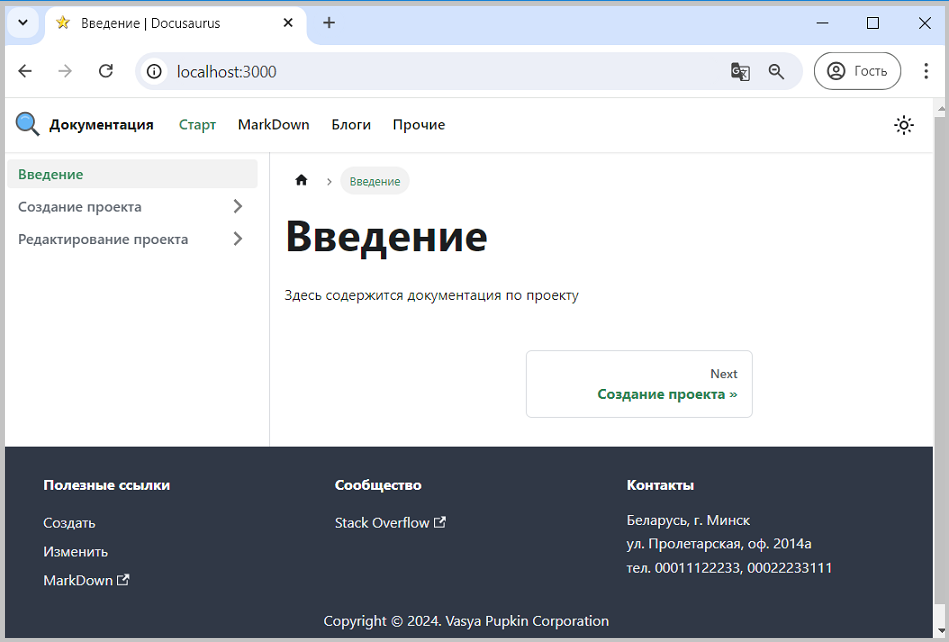Click external link icon next to footer MarkDown
The image size is (949, 642).
click(x=123, y=580)
